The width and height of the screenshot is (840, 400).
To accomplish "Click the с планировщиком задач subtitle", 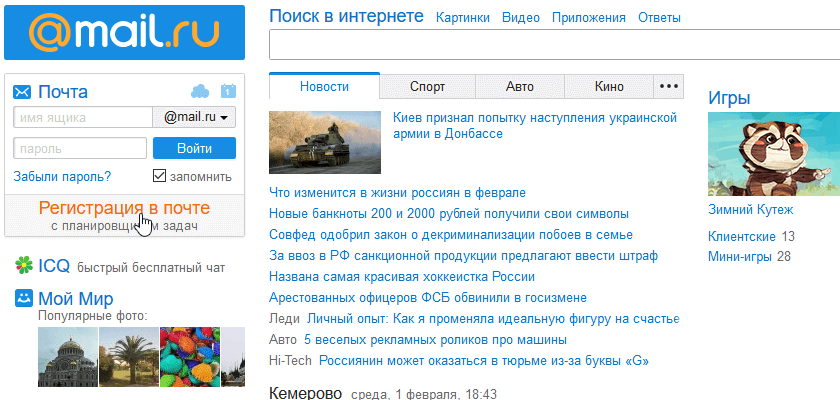I will [x=124, y=226].
